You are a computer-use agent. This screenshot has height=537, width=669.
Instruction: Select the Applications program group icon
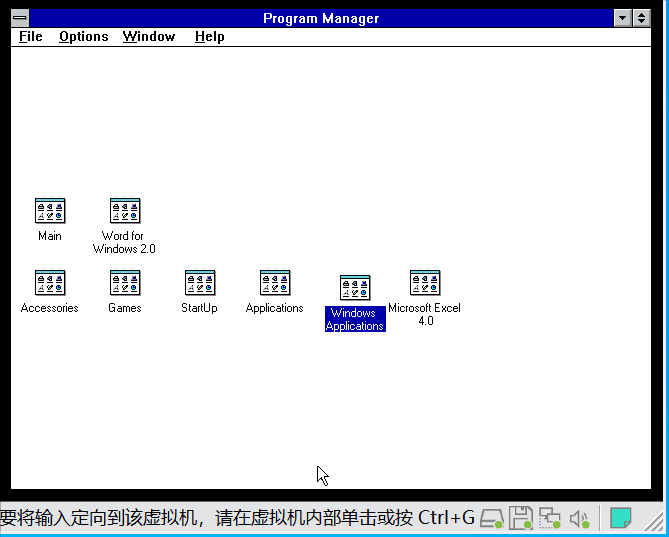pos(275,283)
